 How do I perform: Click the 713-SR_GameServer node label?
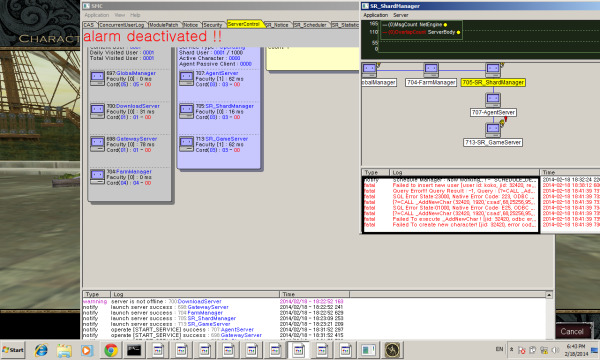click(493, 142)
